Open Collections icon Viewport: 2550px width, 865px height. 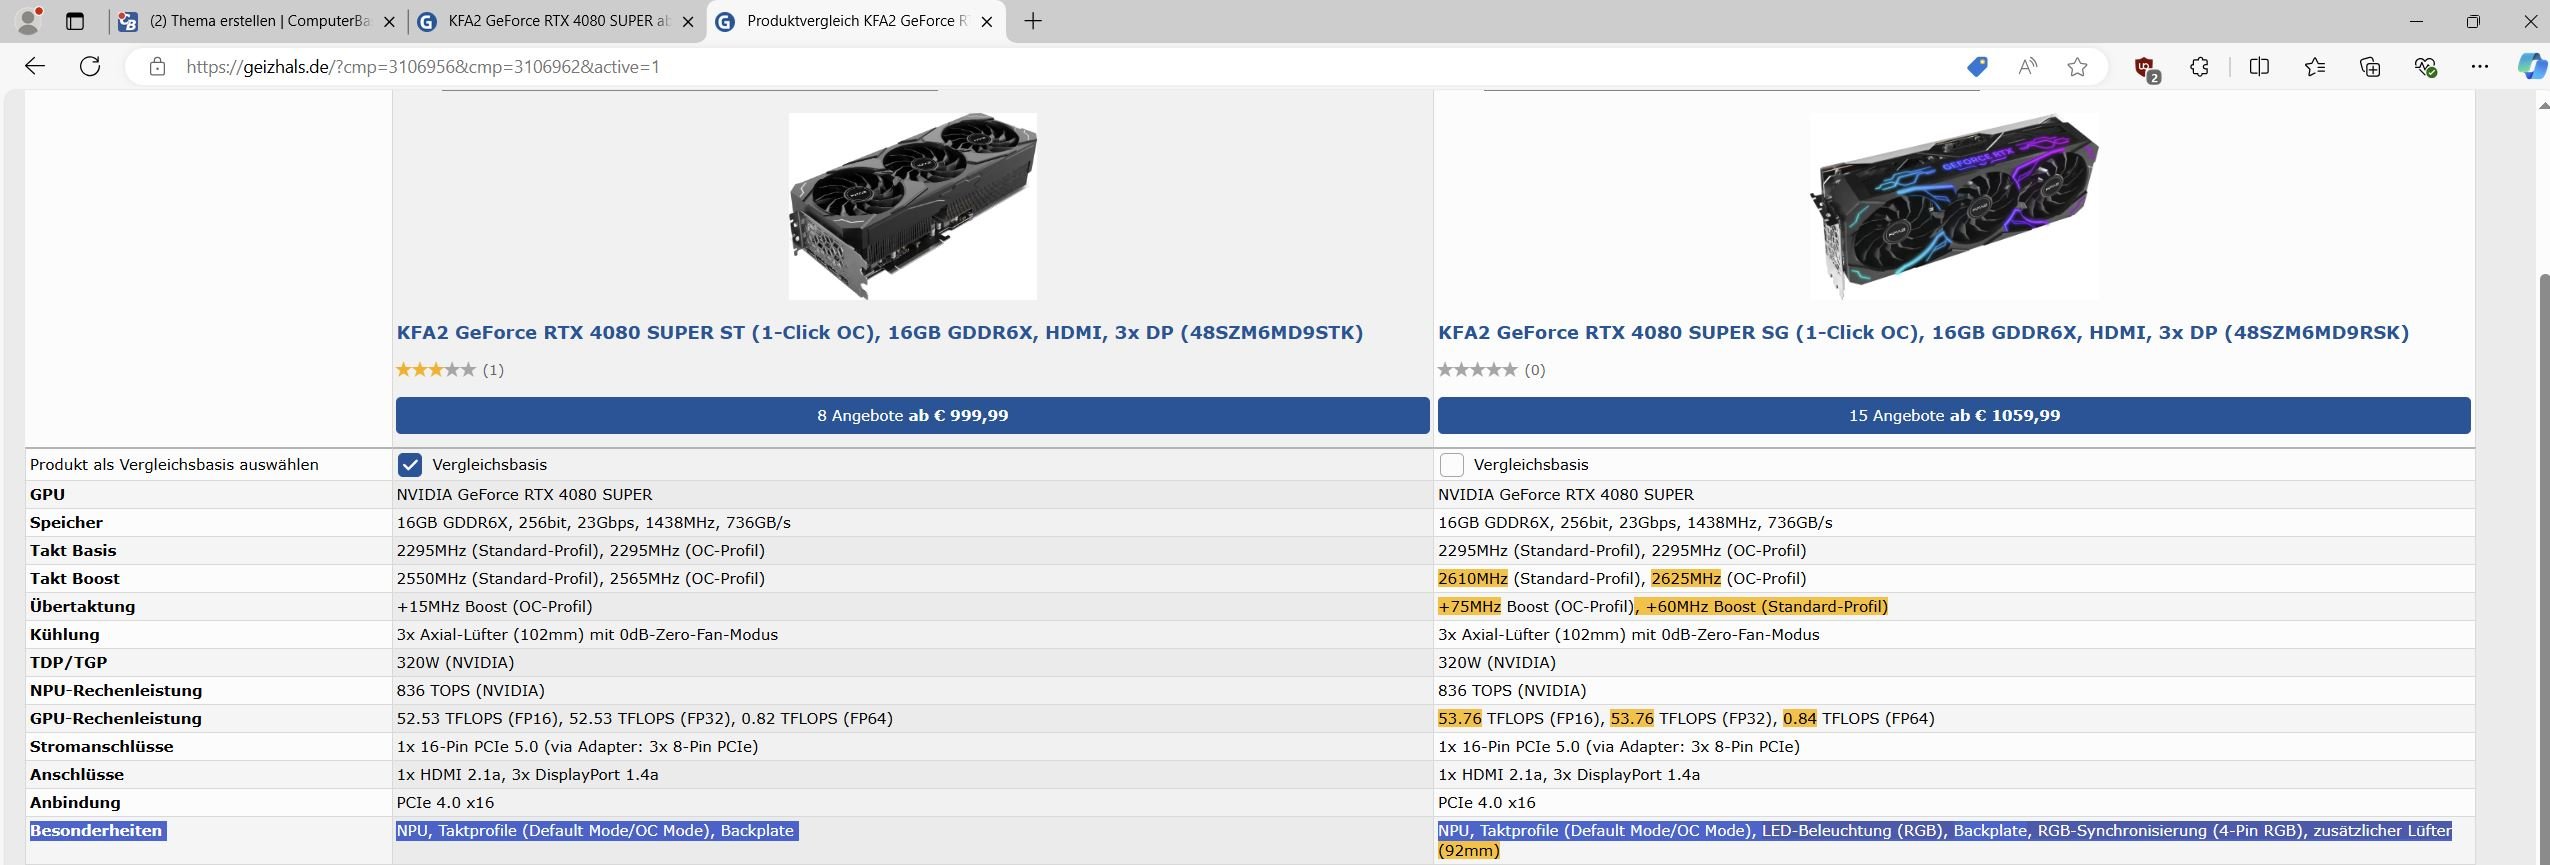pyautogui.click(x=2370, y=67)
